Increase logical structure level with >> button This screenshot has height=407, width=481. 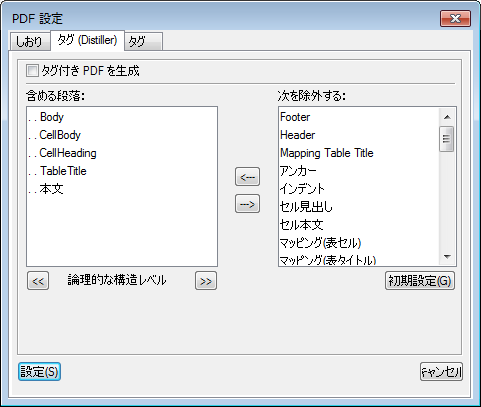206,281
